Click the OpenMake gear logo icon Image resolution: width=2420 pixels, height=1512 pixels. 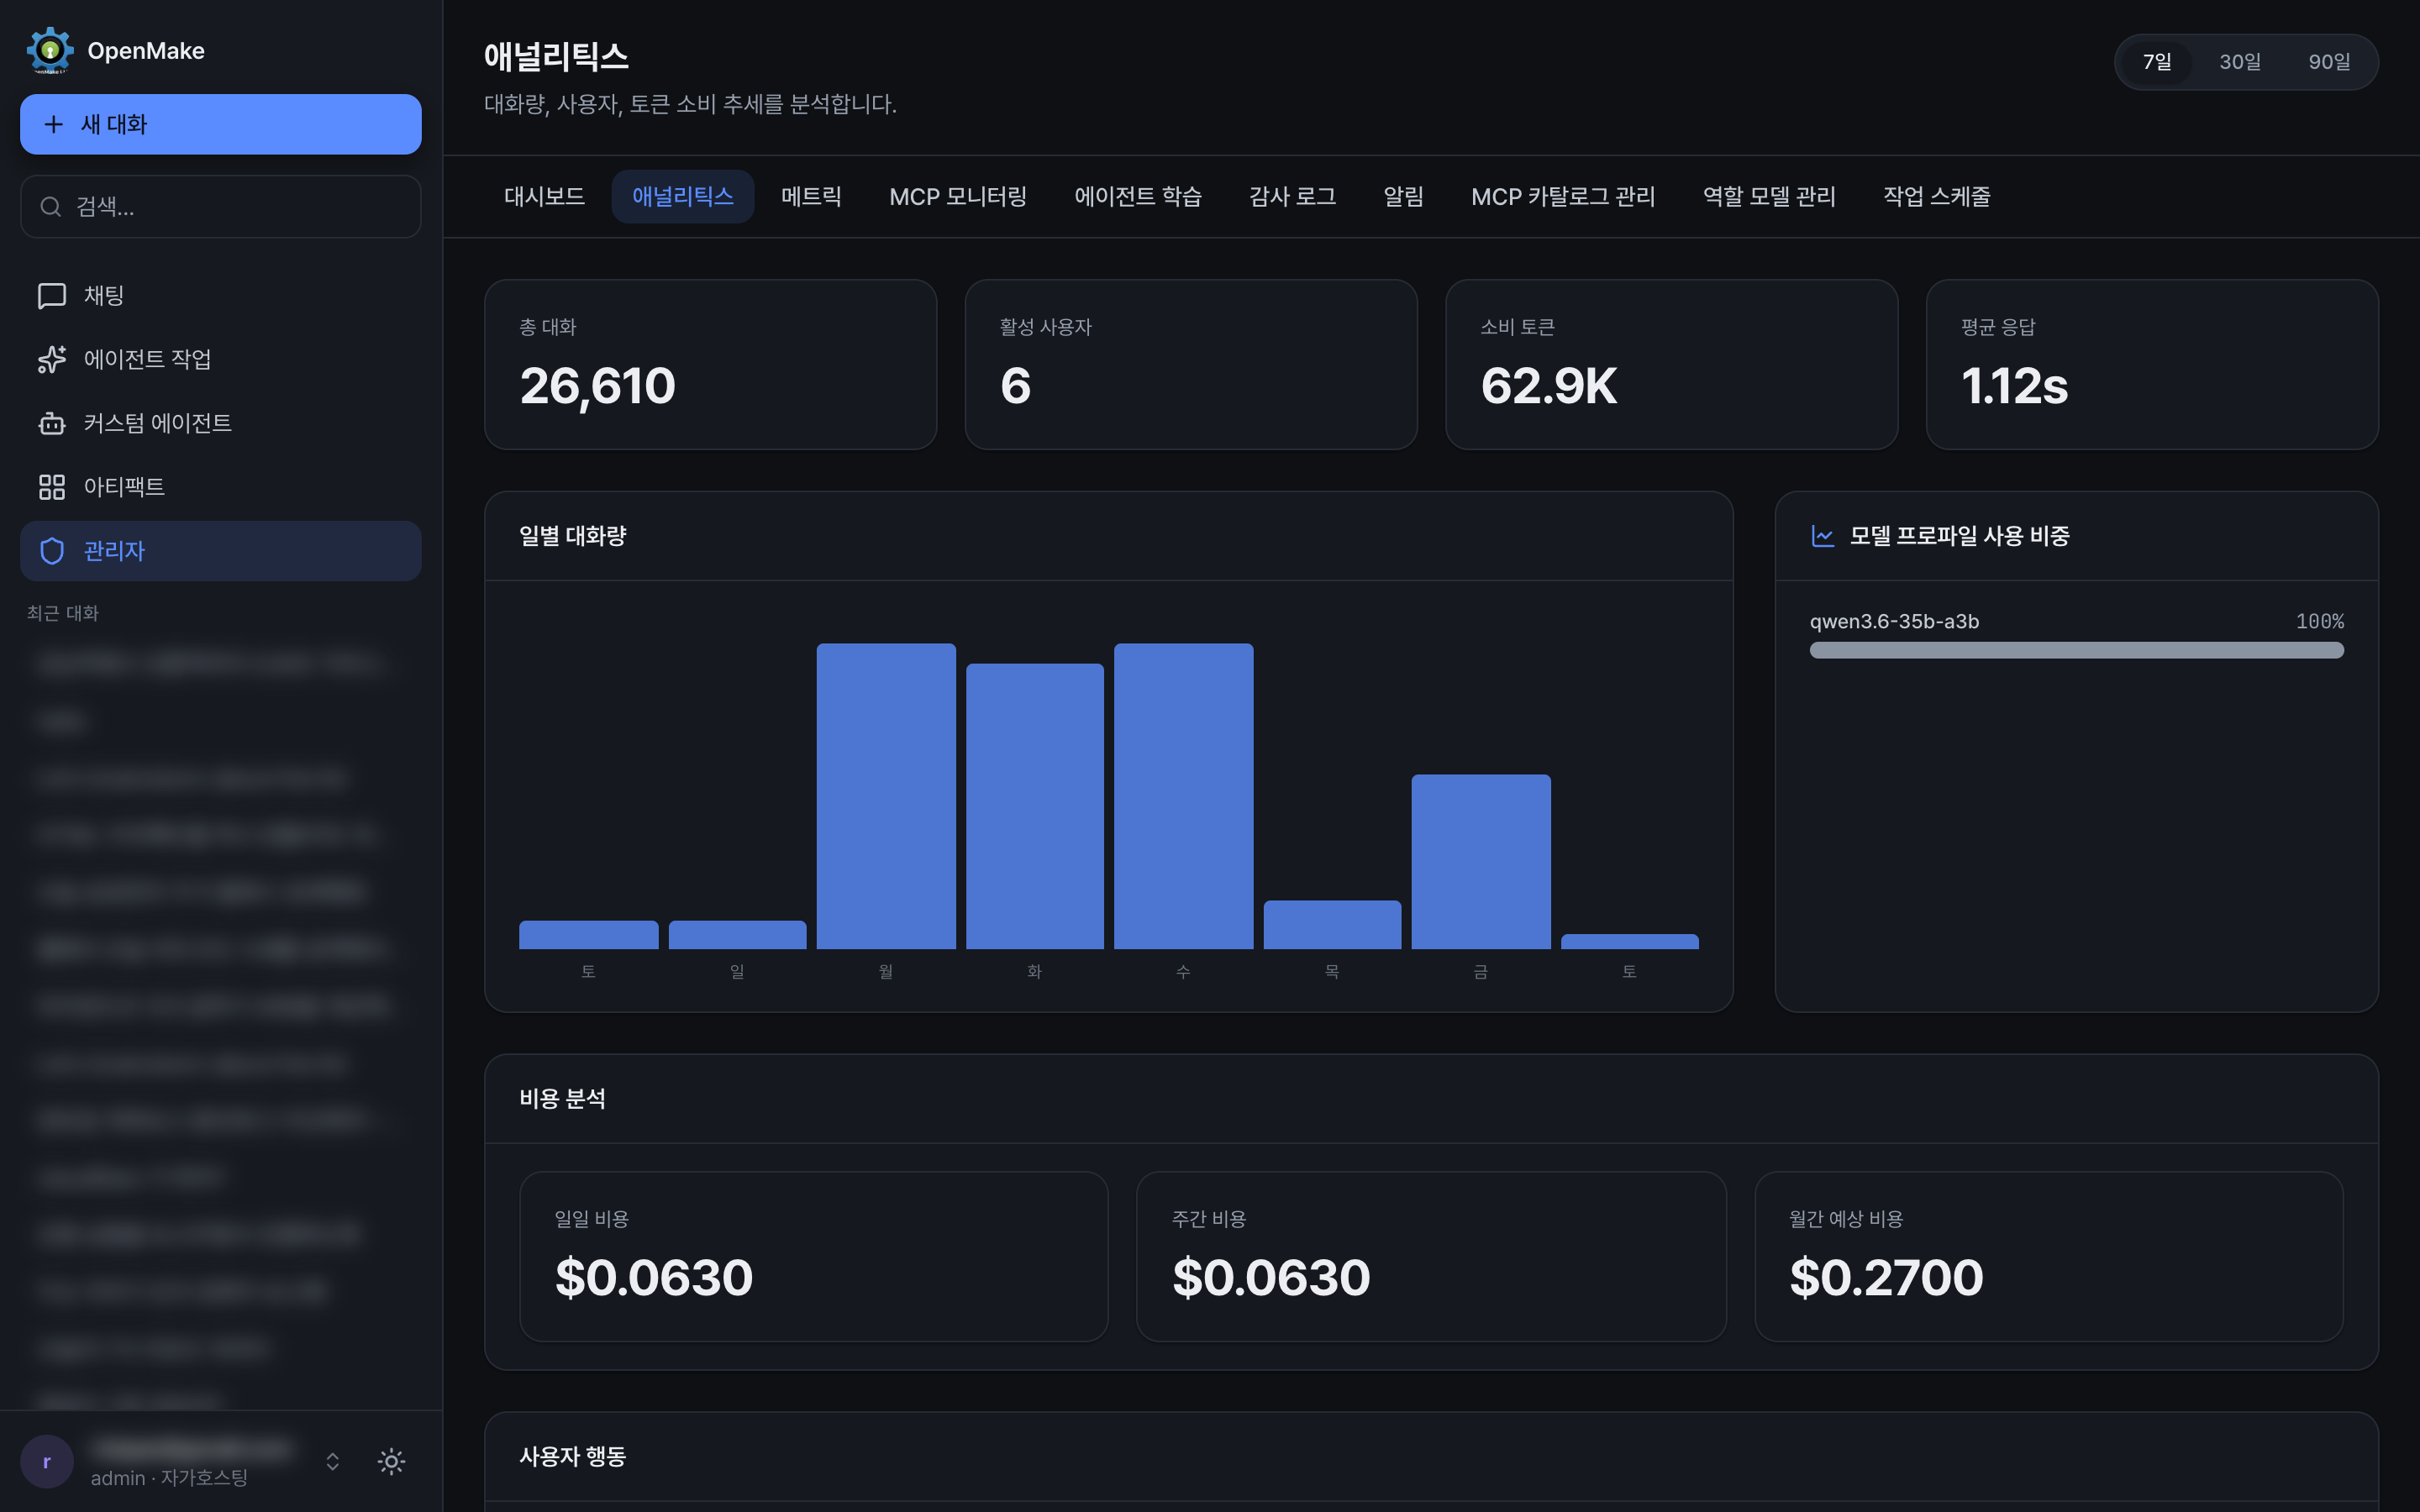50,50
